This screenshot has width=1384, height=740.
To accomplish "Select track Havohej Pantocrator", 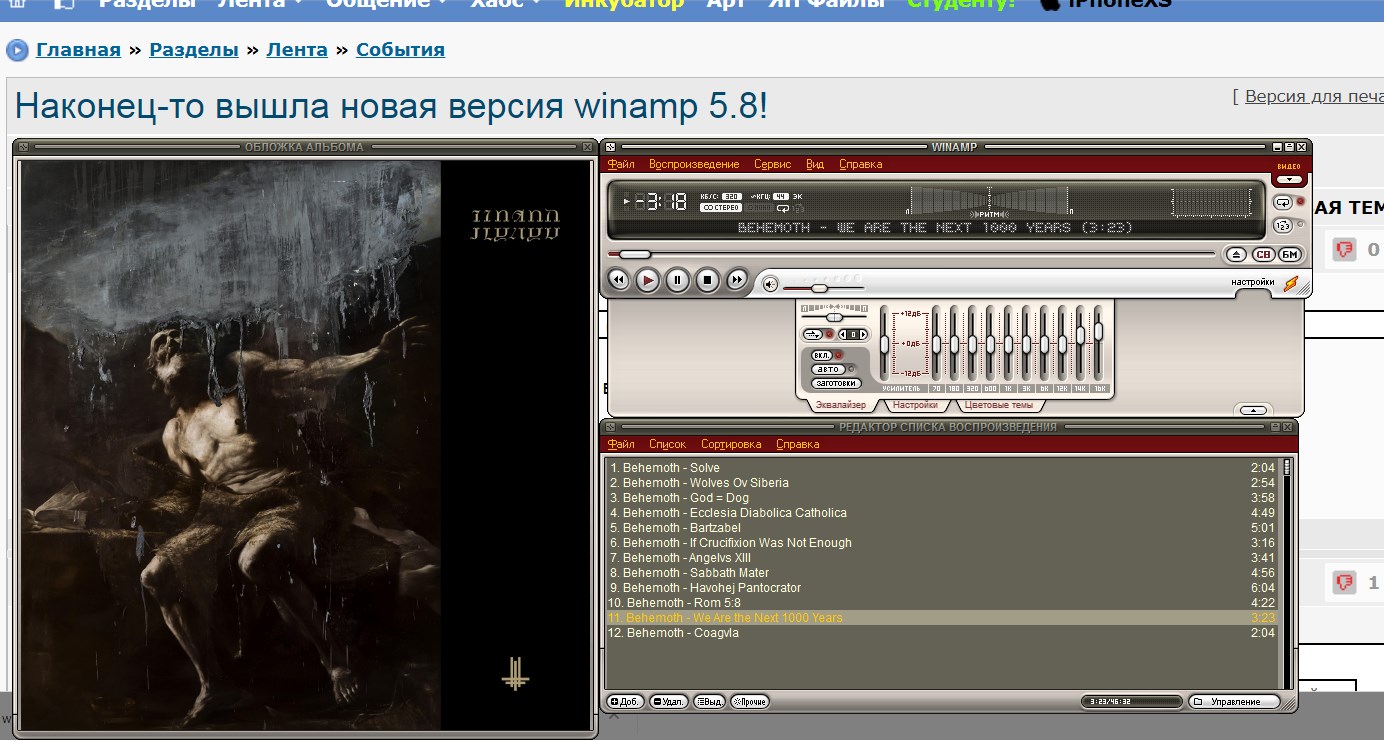I will coord(942,588).
